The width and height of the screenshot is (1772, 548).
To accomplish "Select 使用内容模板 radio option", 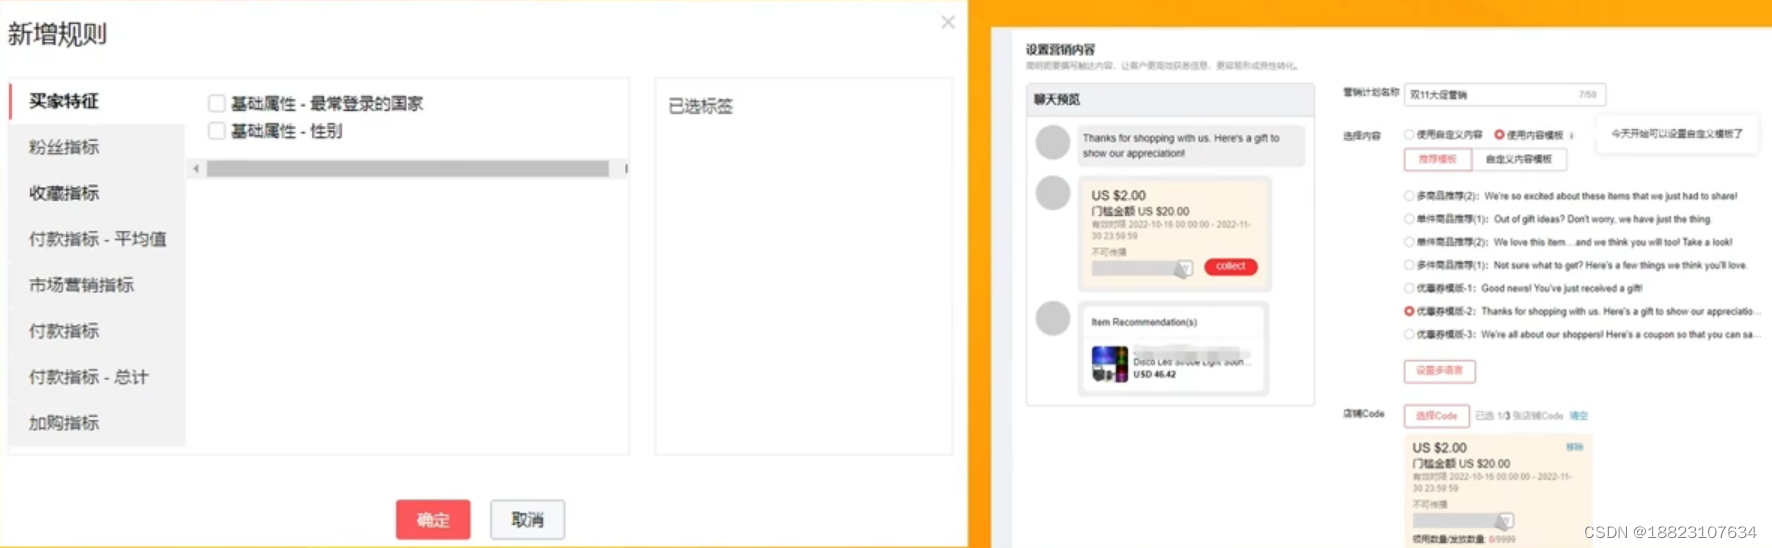I will tap(1499, 134).
